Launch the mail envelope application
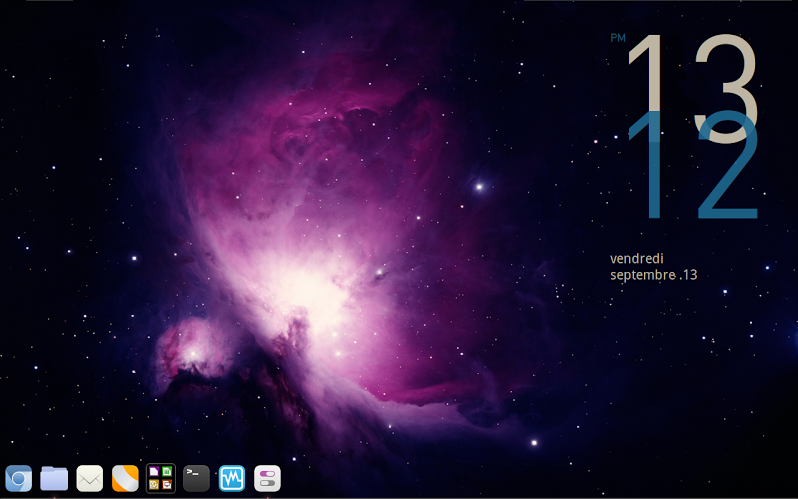The image size is (798, 499). 90,479
